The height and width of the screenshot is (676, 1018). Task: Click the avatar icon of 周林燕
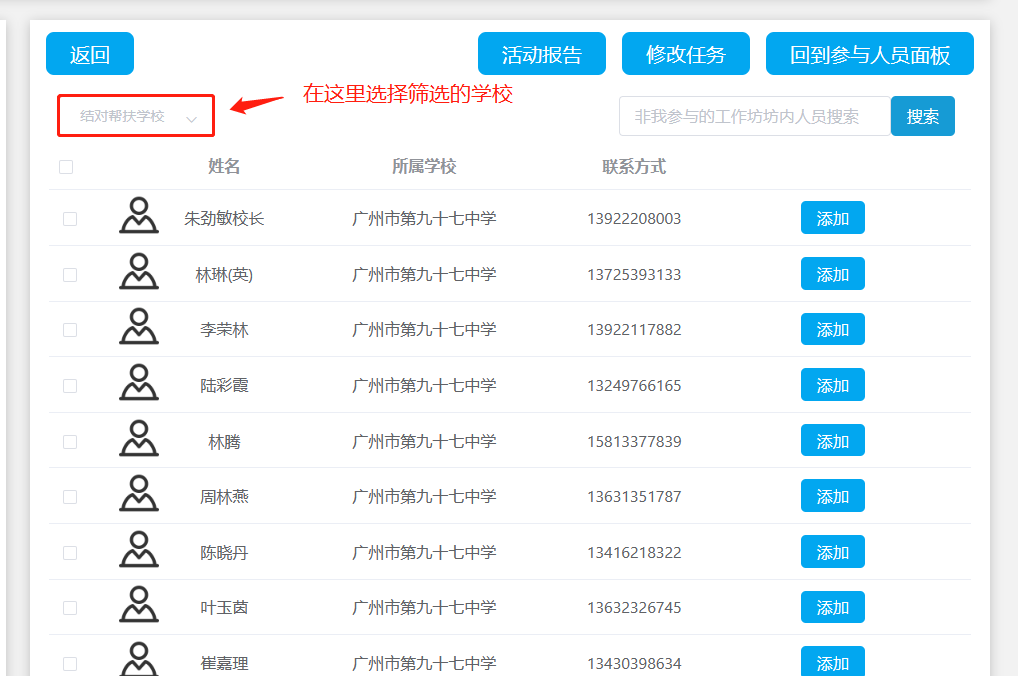[139, 494]
